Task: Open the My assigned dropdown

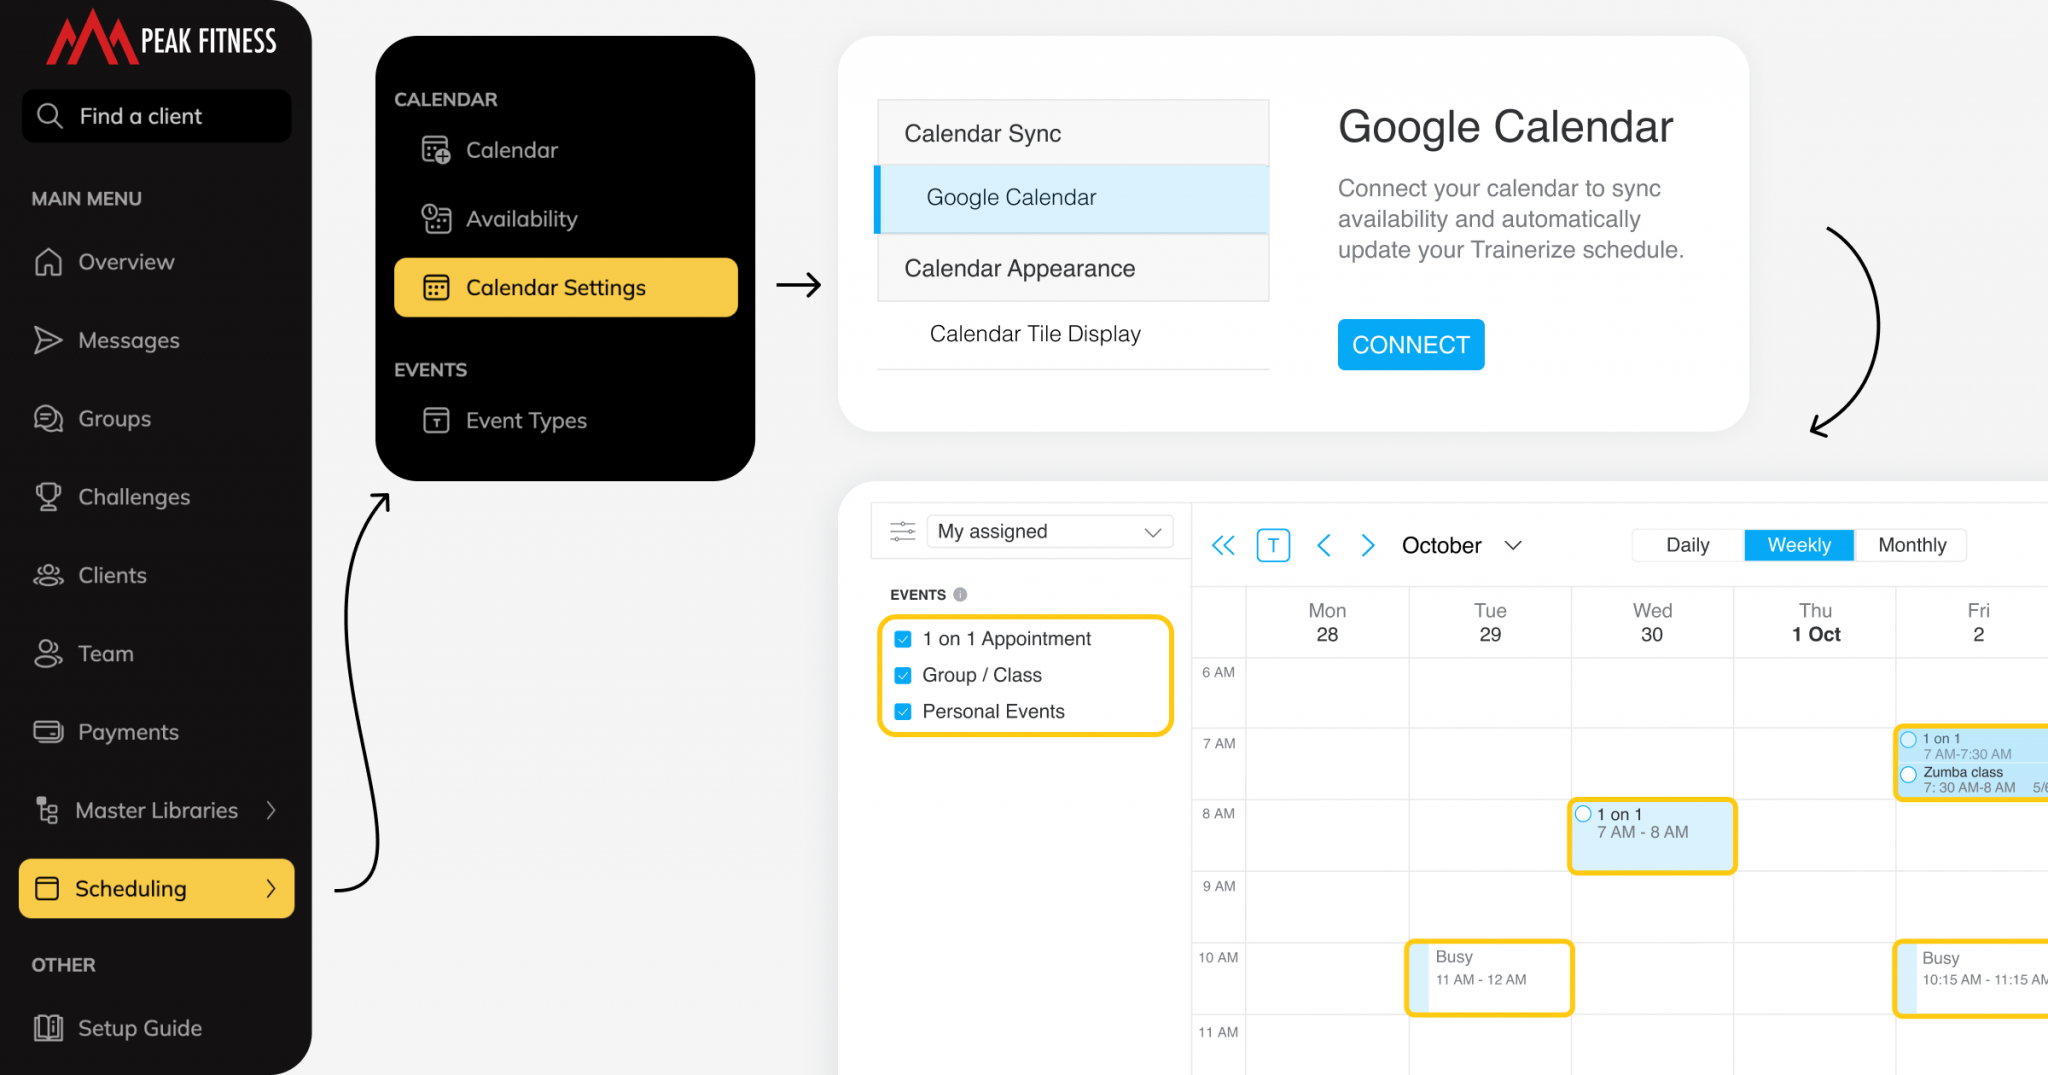Action: click(1048, 531)
